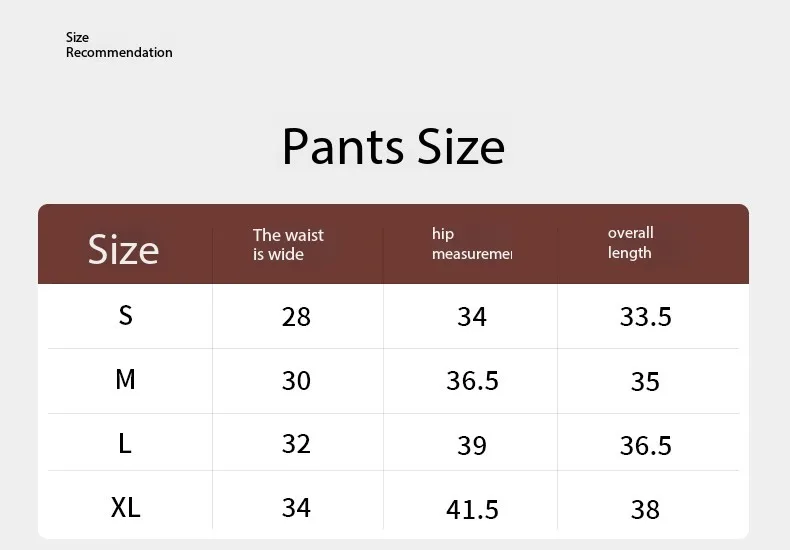Select the S size row label
The image size is (790, 550).
tap(125, 315)
